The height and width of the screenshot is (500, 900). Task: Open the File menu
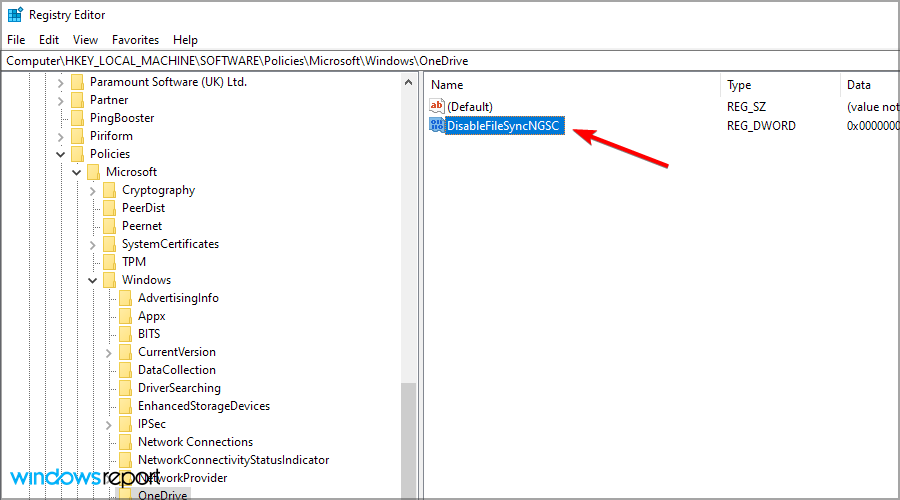click(x=16, y=40)
